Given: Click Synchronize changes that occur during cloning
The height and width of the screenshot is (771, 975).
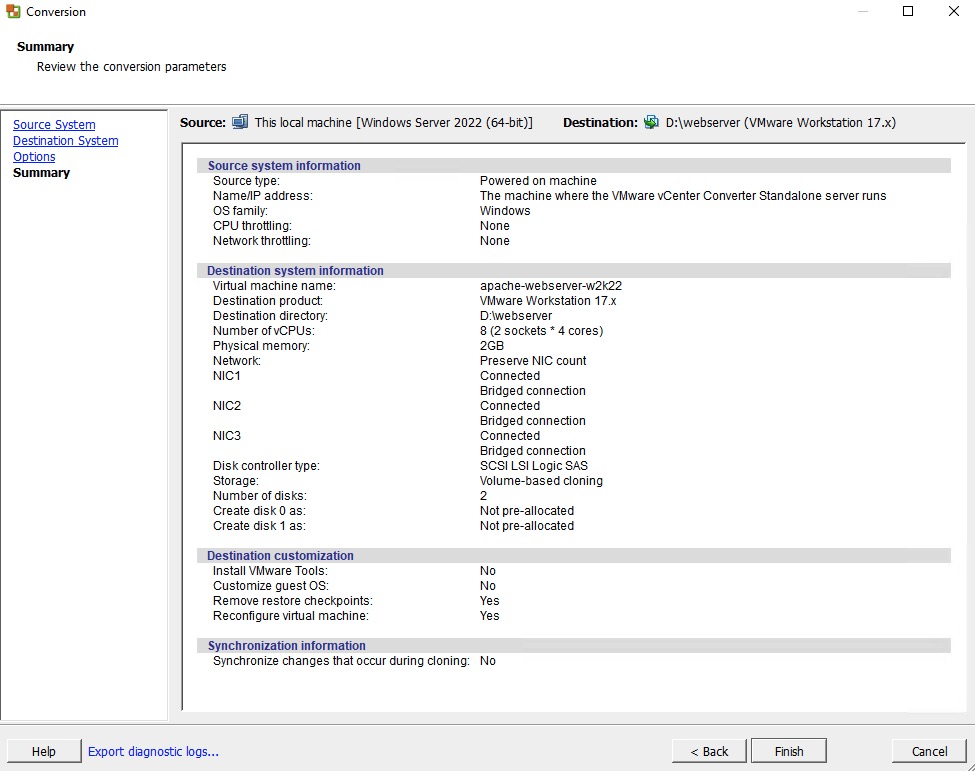Looking at the screenshot, I should pos(341,660).
